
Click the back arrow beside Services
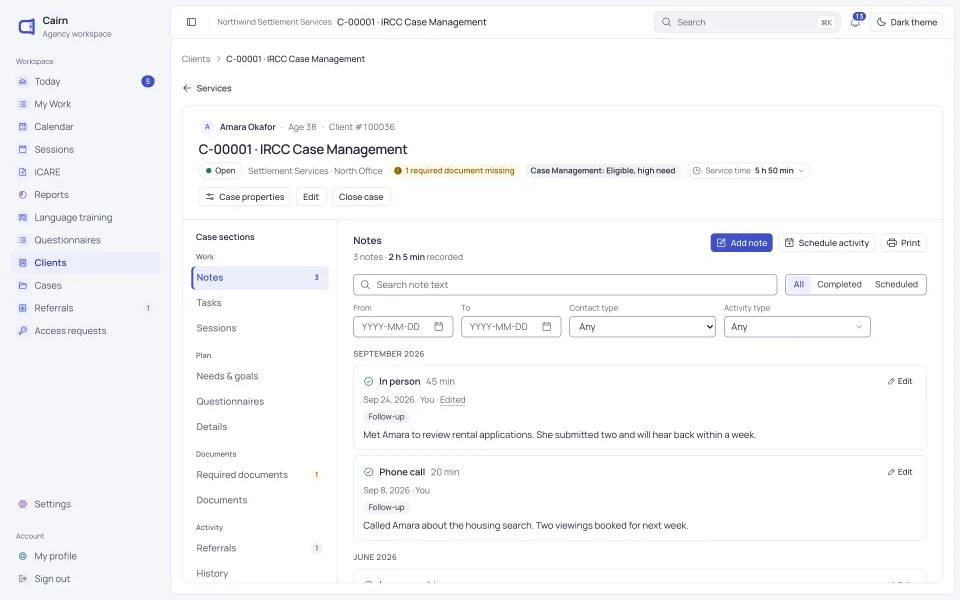click(187, 88)
